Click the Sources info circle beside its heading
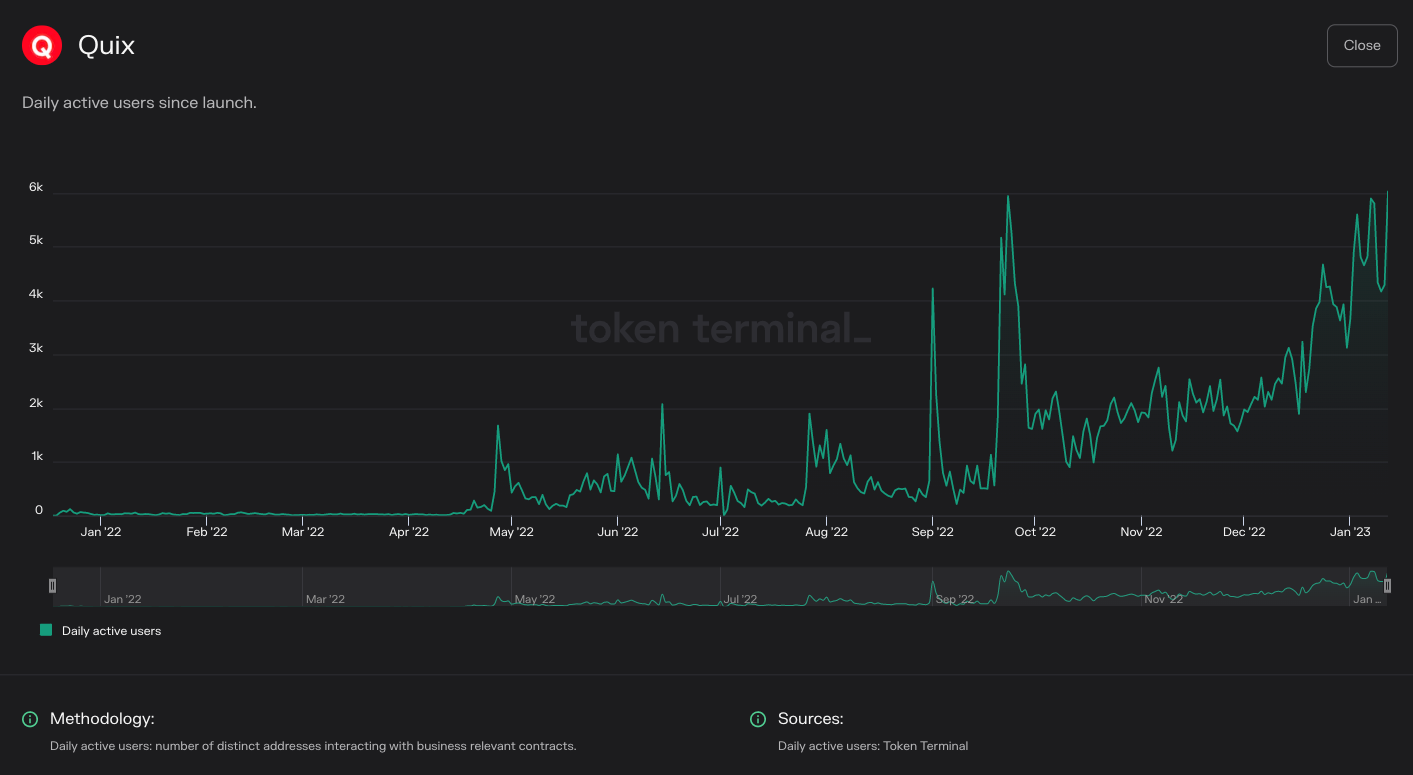The image size is (1413, 775). tap(757, 719)
